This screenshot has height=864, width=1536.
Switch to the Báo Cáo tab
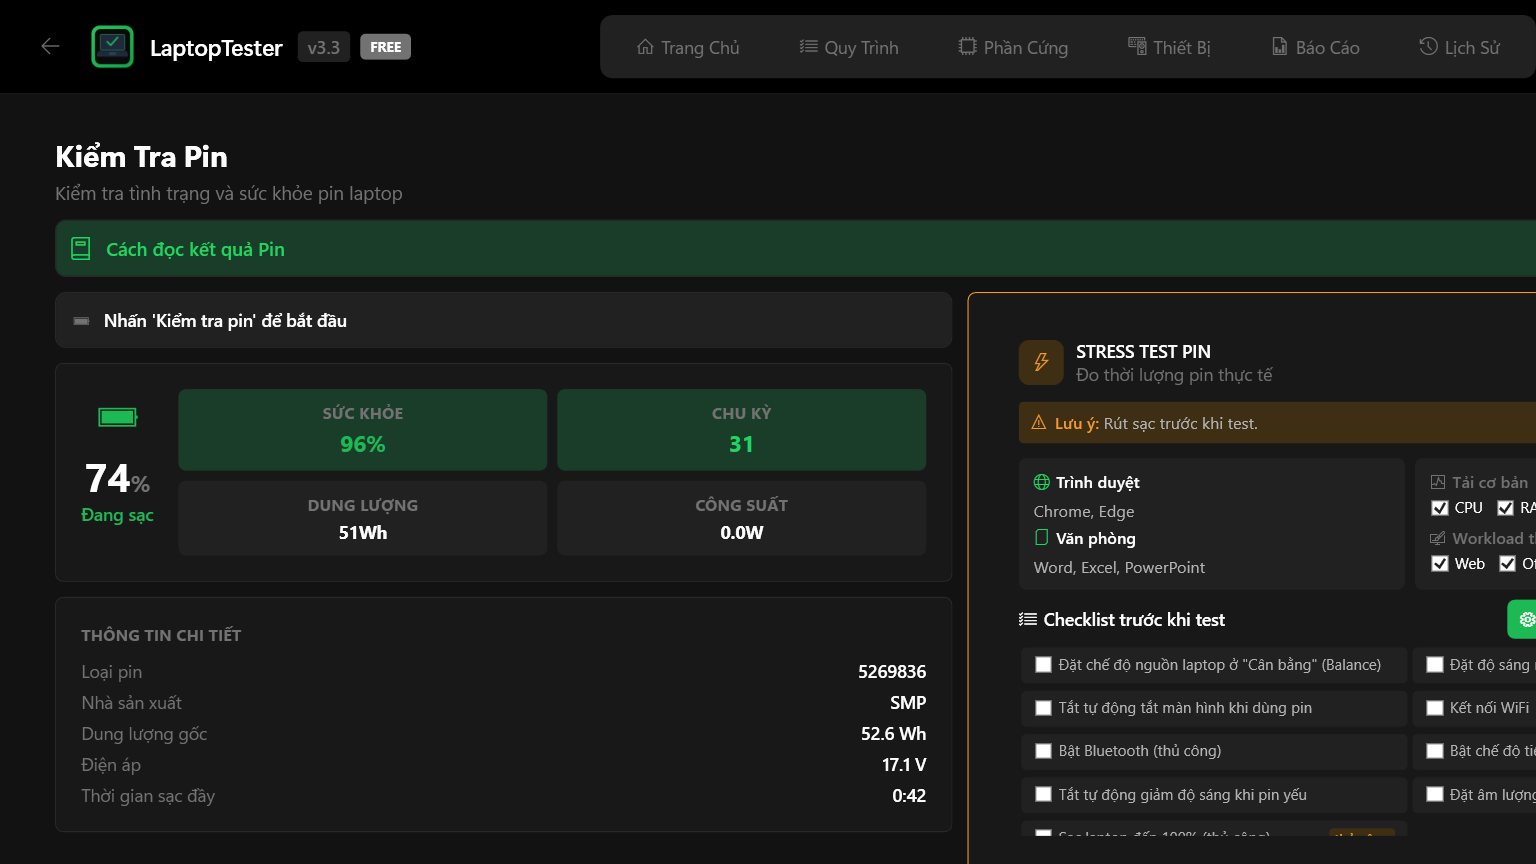[x=1315, y=47]
